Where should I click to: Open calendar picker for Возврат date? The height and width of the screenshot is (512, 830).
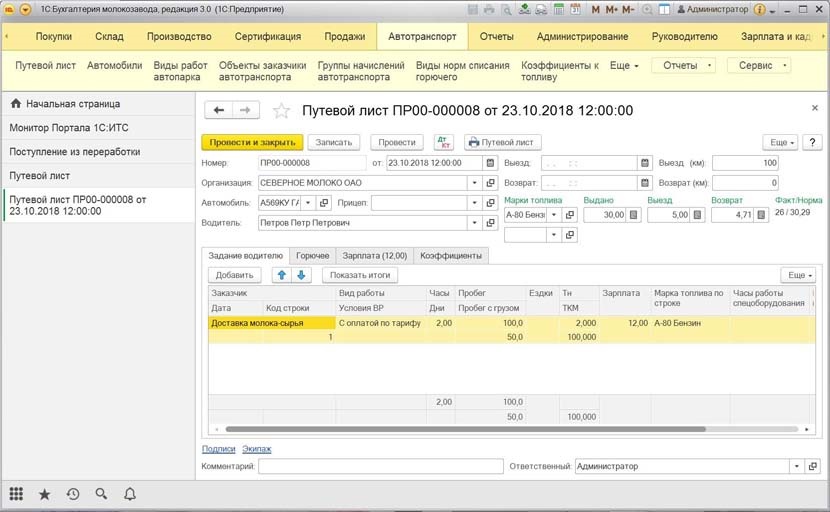[644, 183]
